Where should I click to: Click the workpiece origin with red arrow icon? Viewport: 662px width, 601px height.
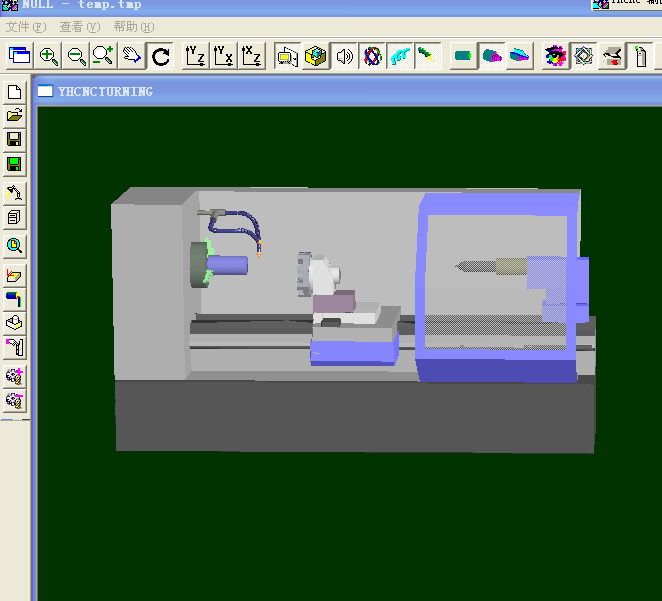14,276
